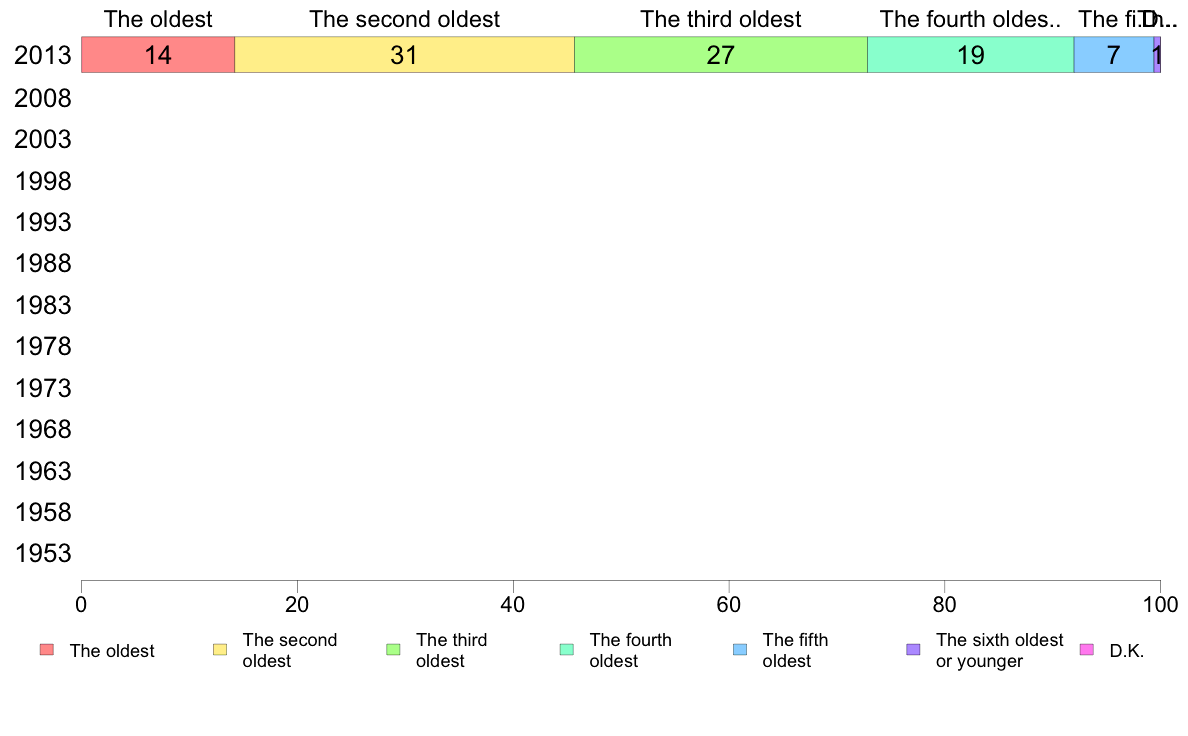Click the 1973 year row label

pyautogui.click(x=43, y=388)
